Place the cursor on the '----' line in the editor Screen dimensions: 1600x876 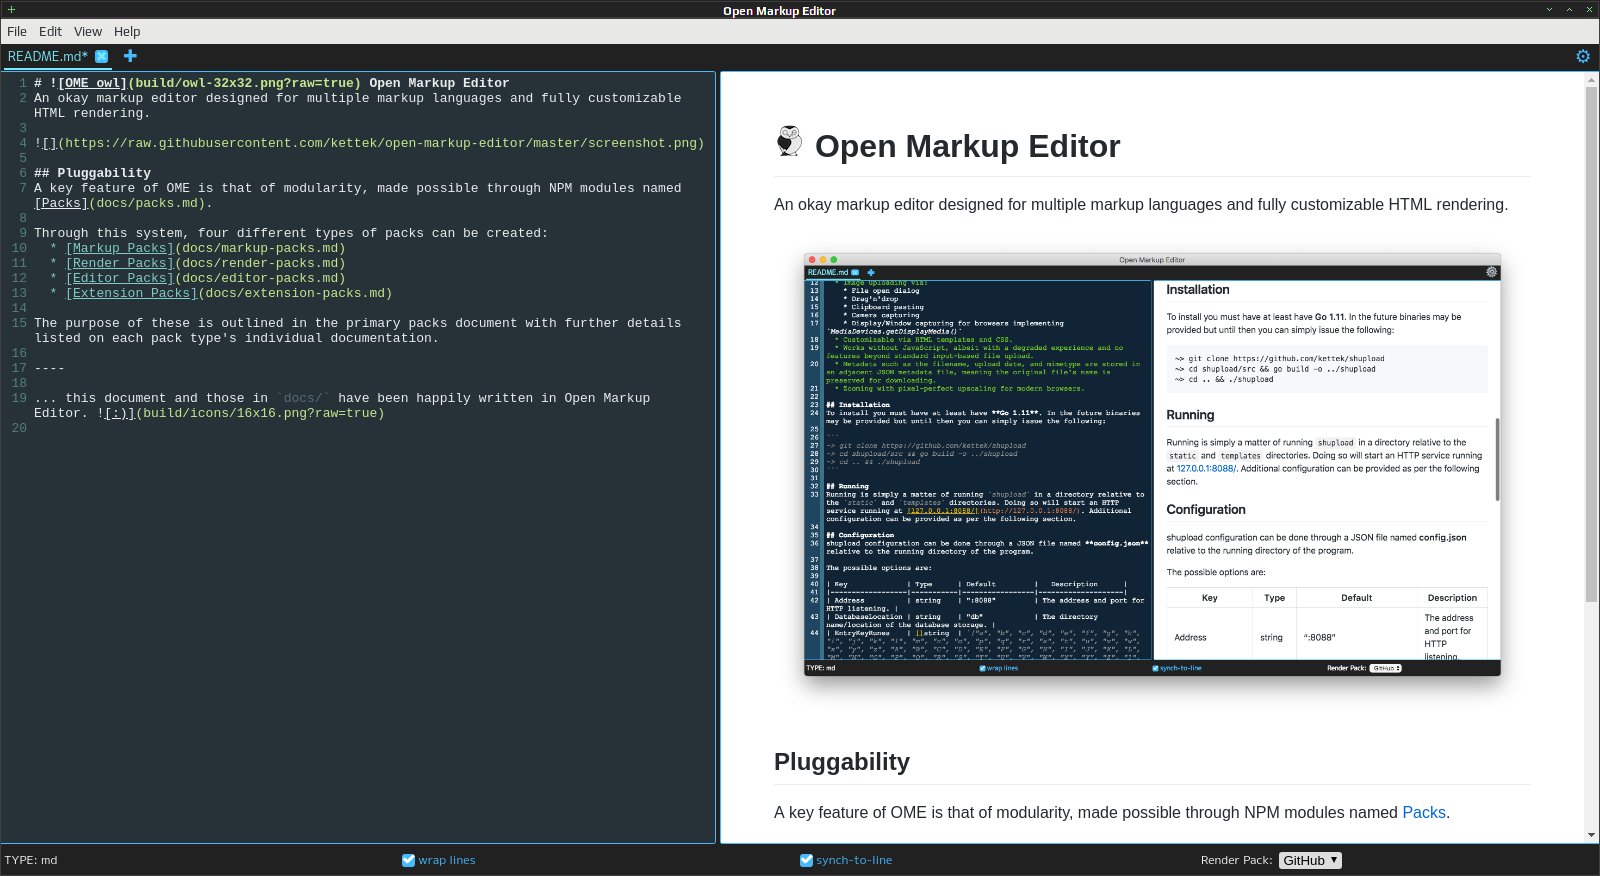[x=49, y=368]
